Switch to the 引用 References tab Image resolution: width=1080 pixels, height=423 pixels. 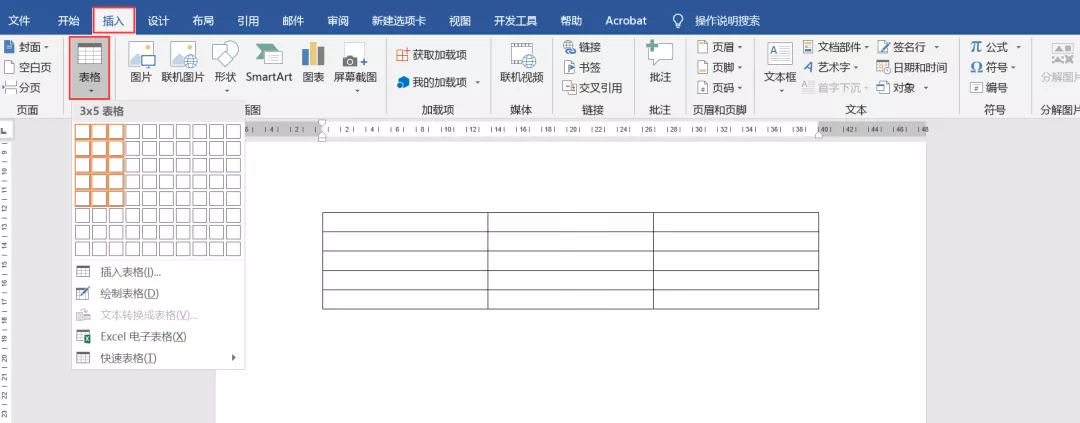[248, 21]
